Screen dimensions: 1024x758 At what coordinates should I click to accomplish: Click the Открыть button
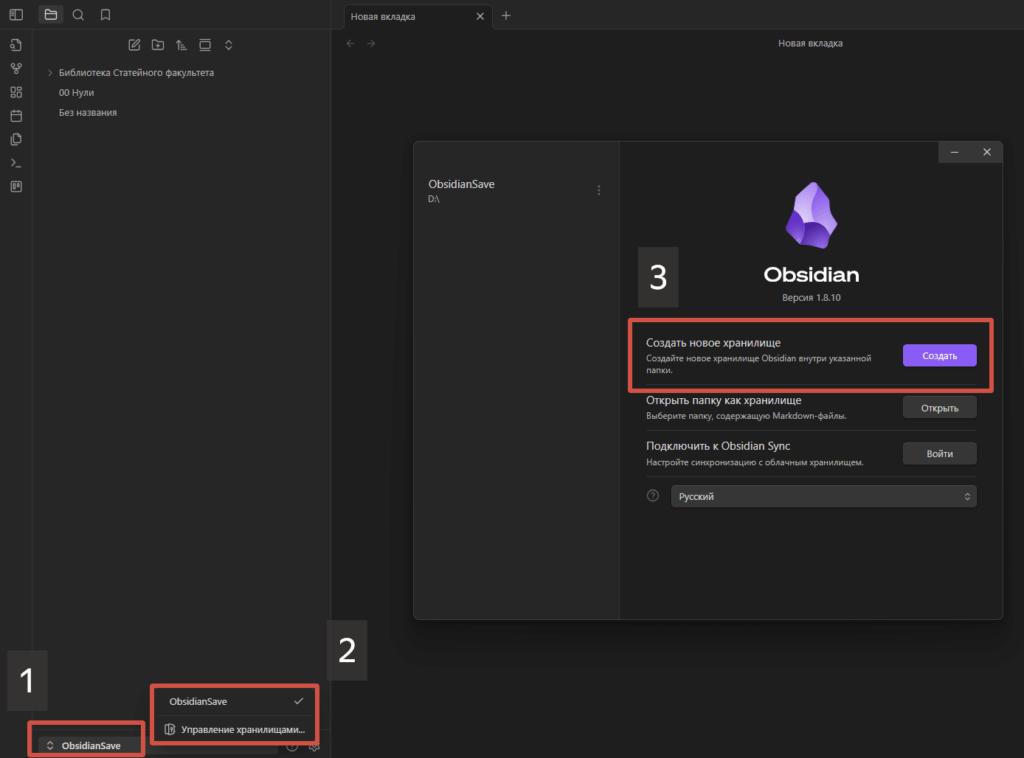pyautogui.click(x=939, y=408)
